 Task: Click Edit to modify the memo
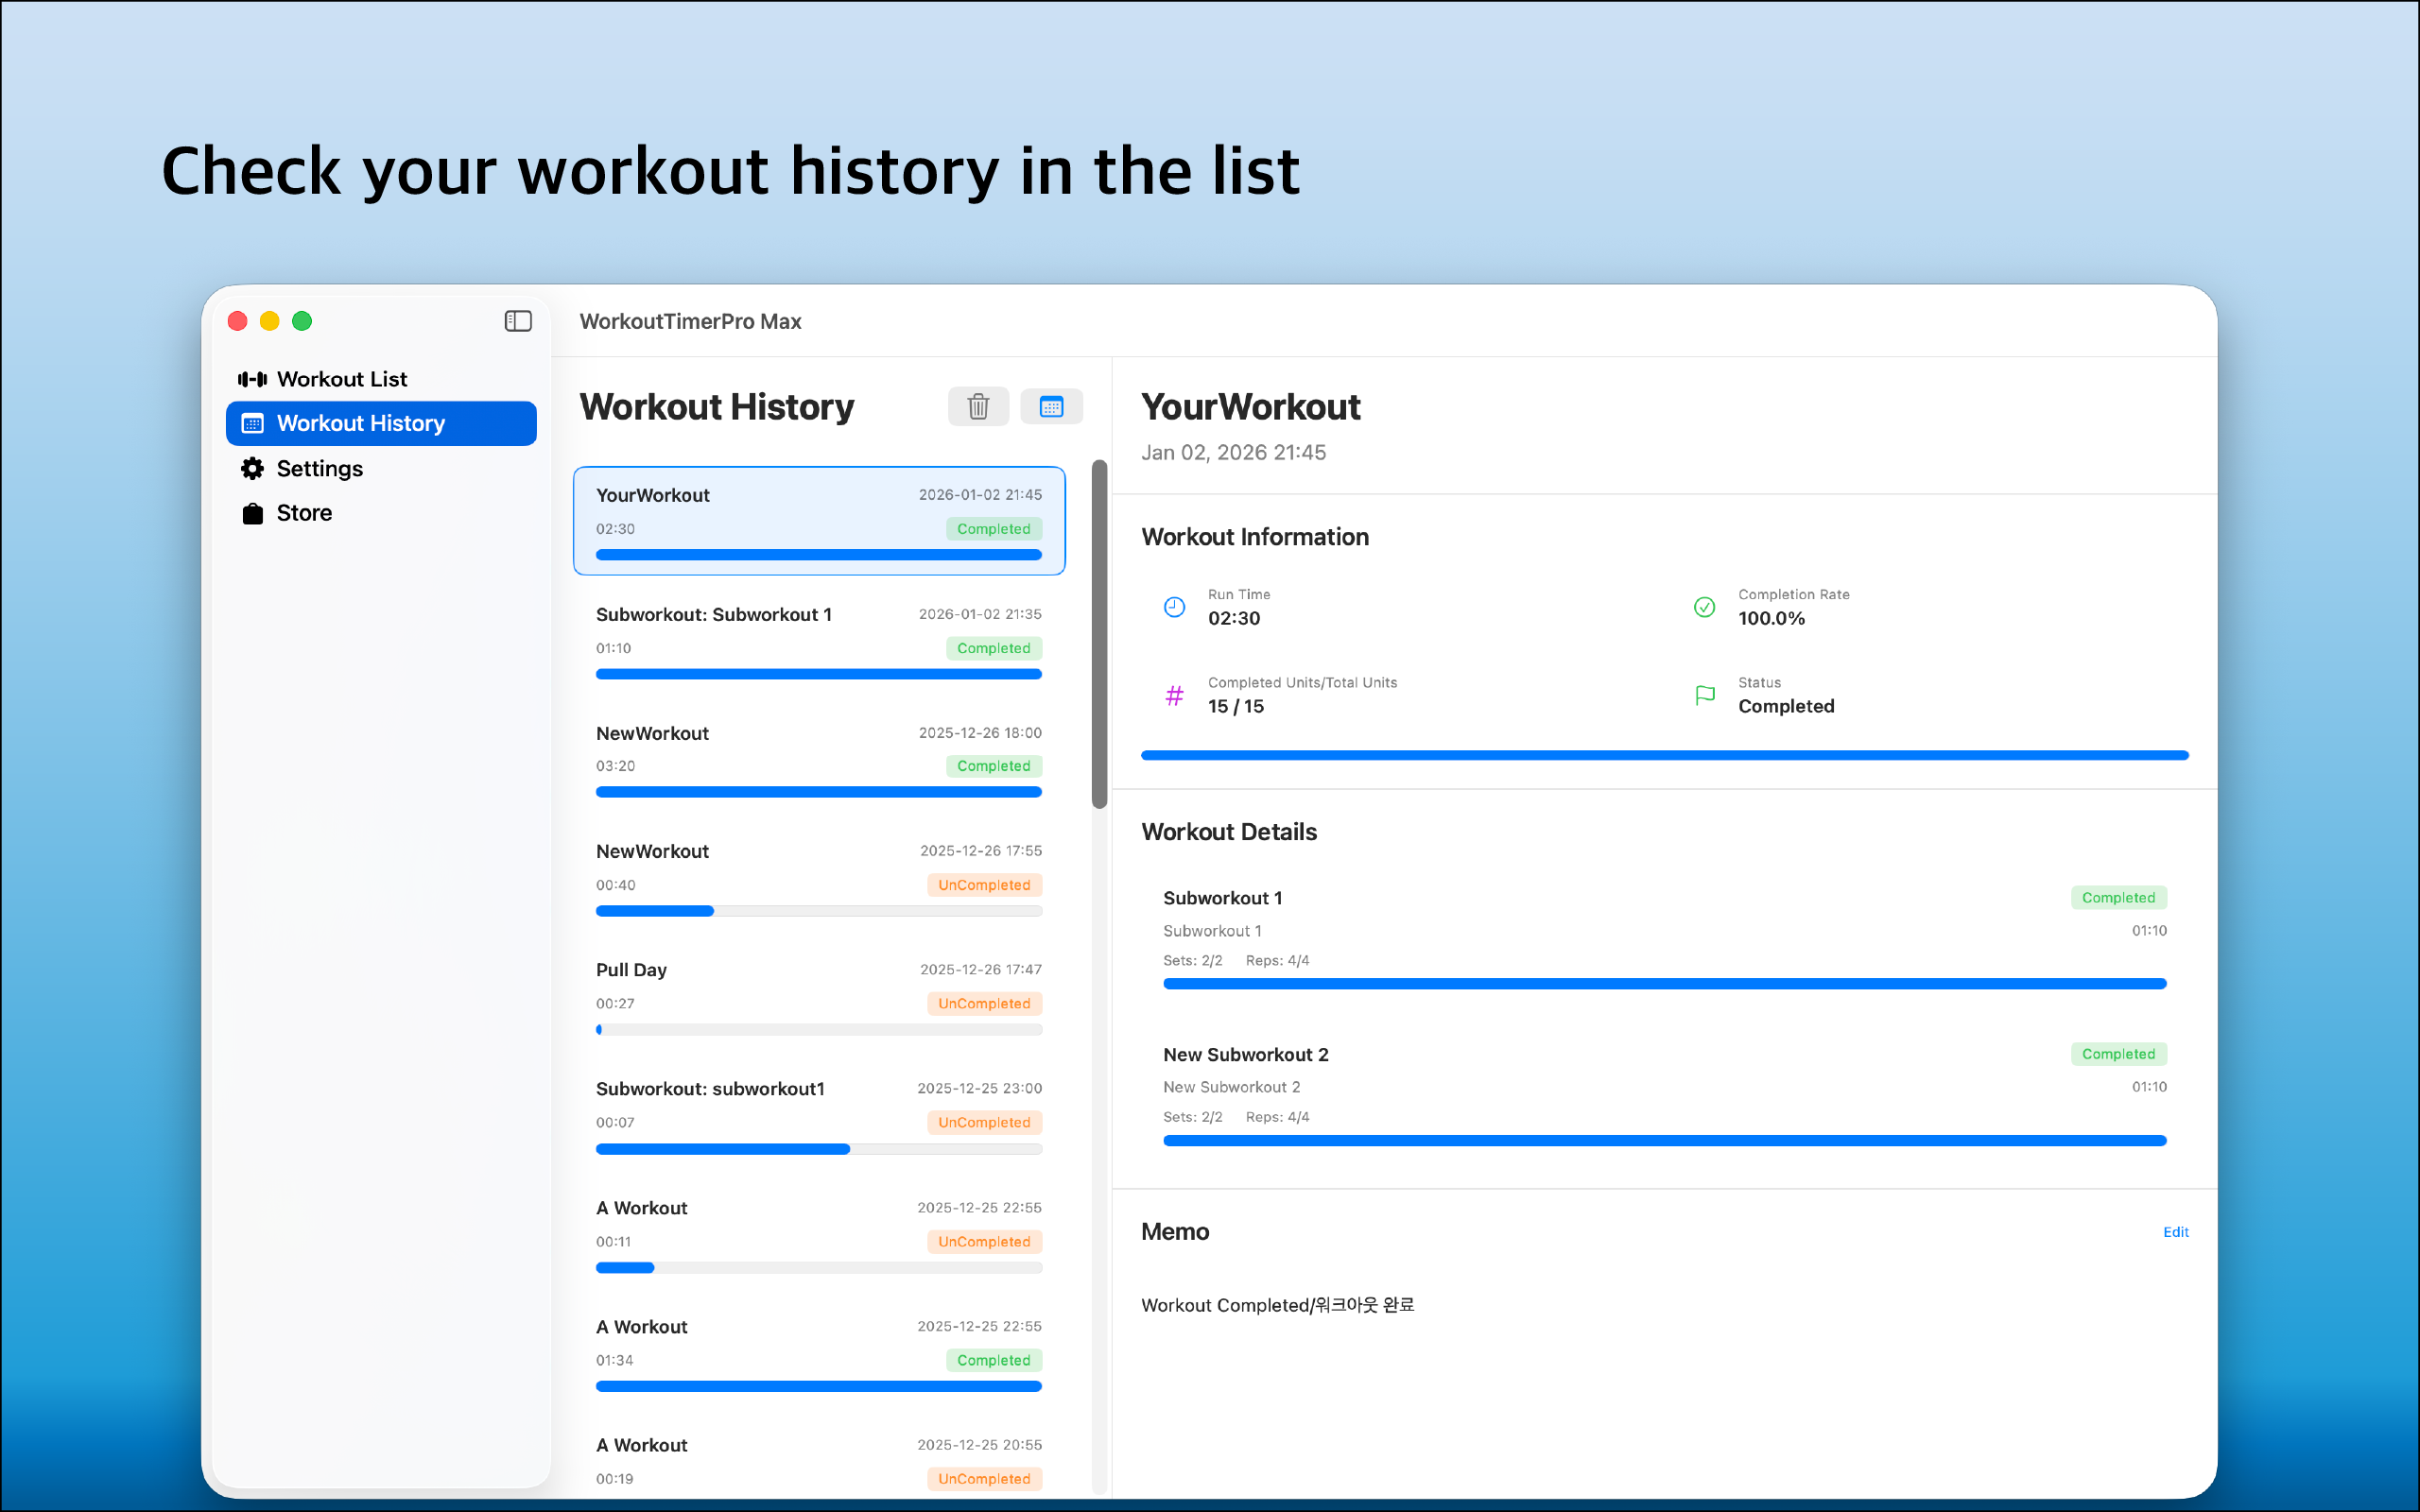pos(2176,1231)
